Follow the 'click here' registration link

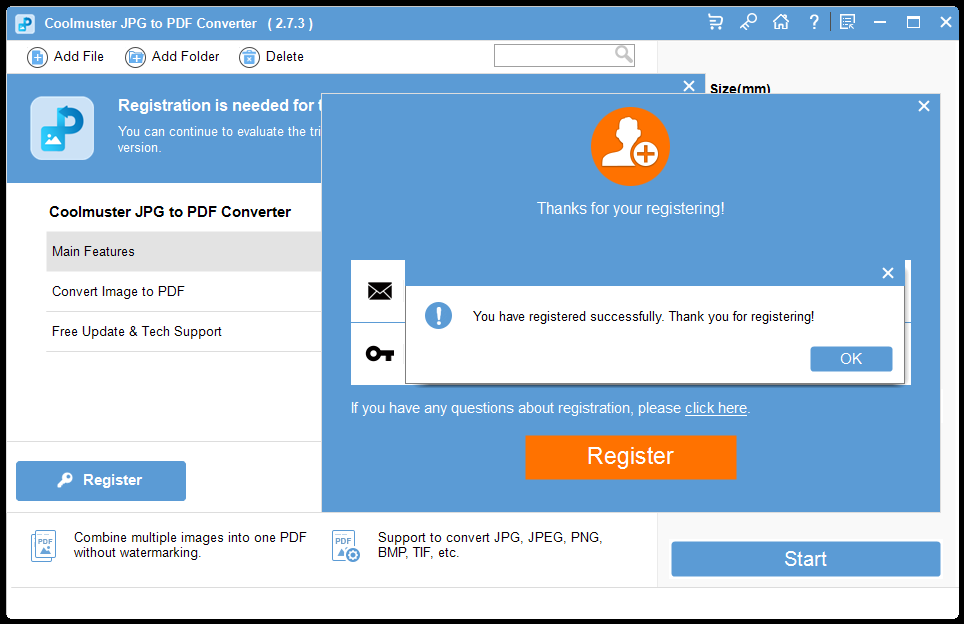pyautogui.click(x=715, y=408)
